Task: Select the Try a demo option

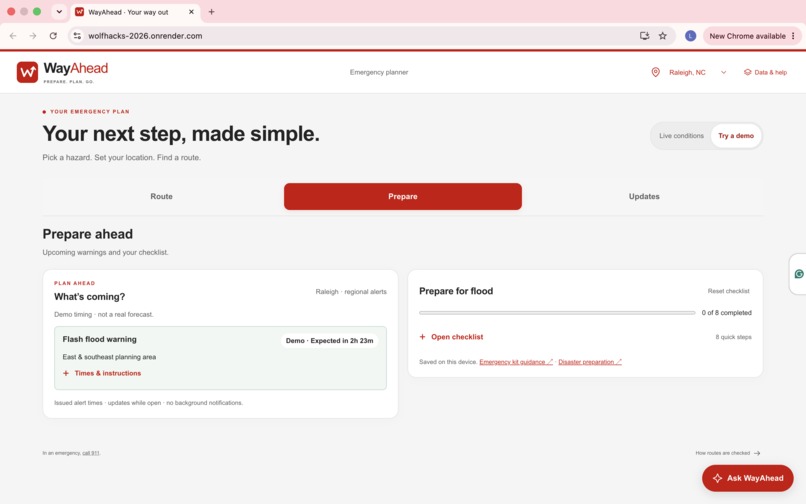Action: tap(736, 136)
